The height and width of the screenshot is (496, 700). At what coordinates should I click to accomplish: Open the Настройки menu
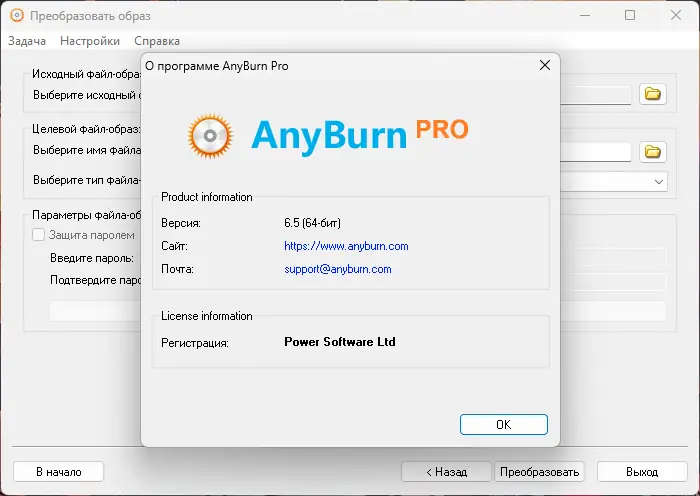pos(90,41)
